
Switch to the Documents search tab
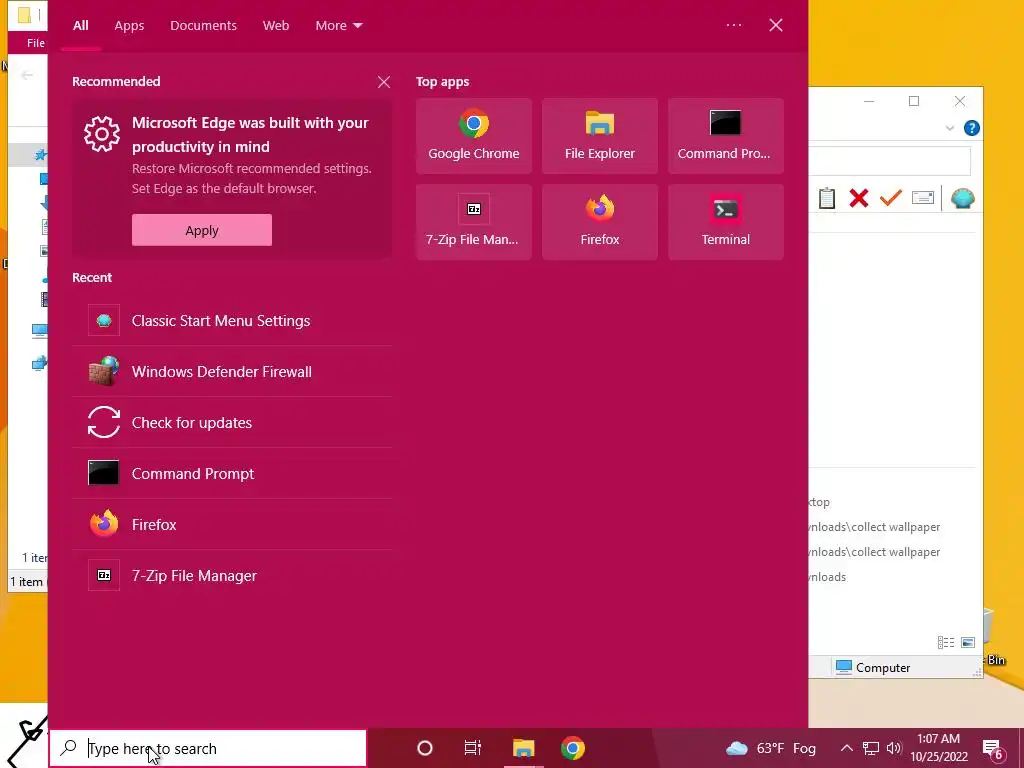[203, 25]
